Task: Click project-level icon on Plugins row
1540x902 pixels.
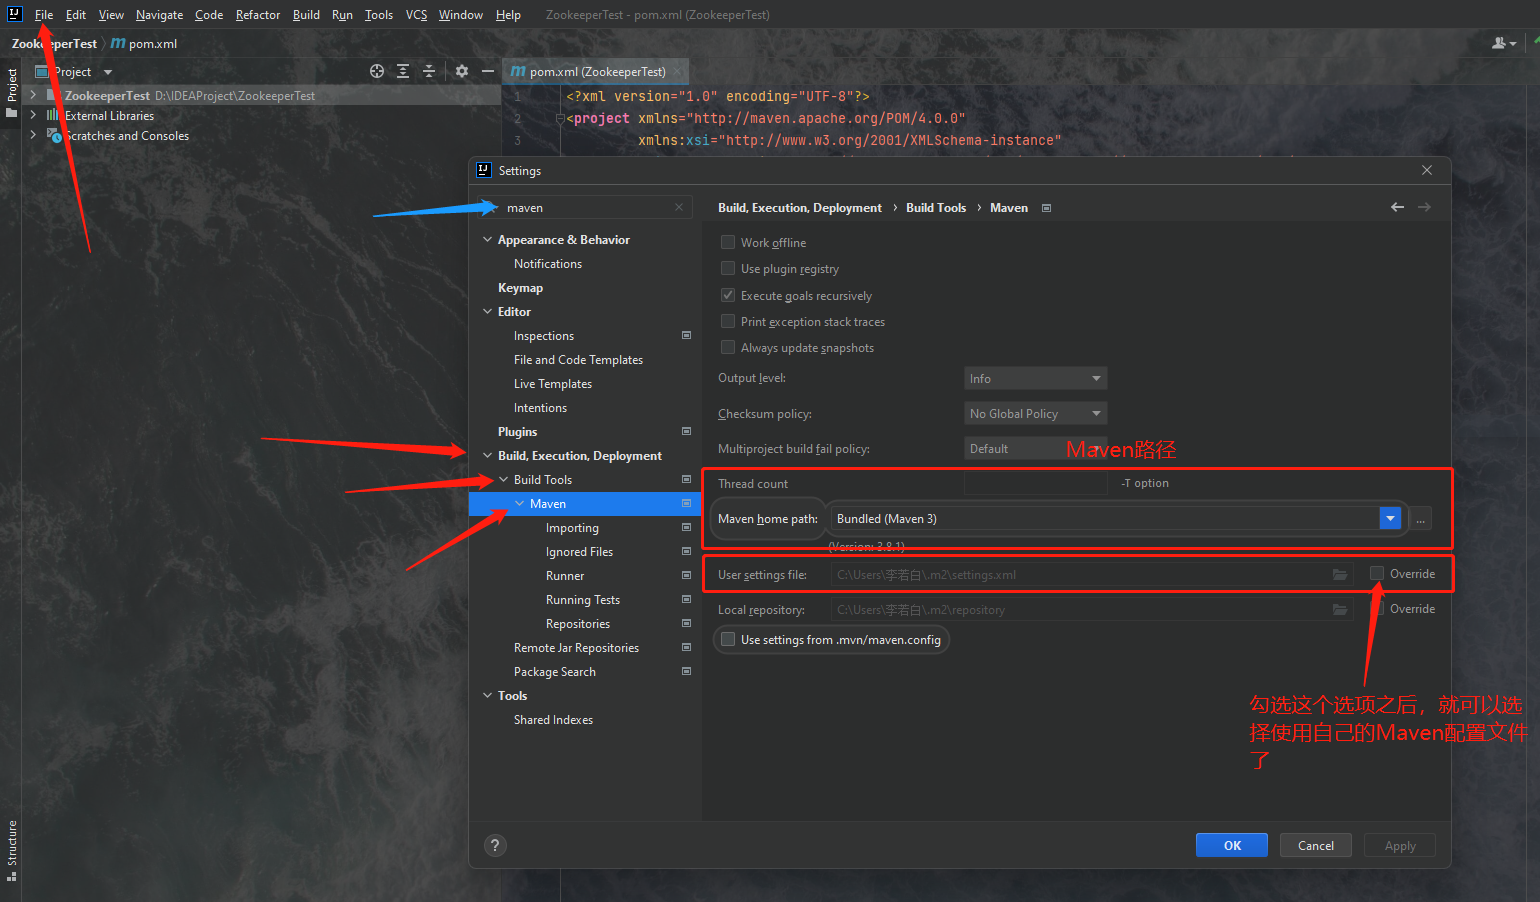Action: 686,431
